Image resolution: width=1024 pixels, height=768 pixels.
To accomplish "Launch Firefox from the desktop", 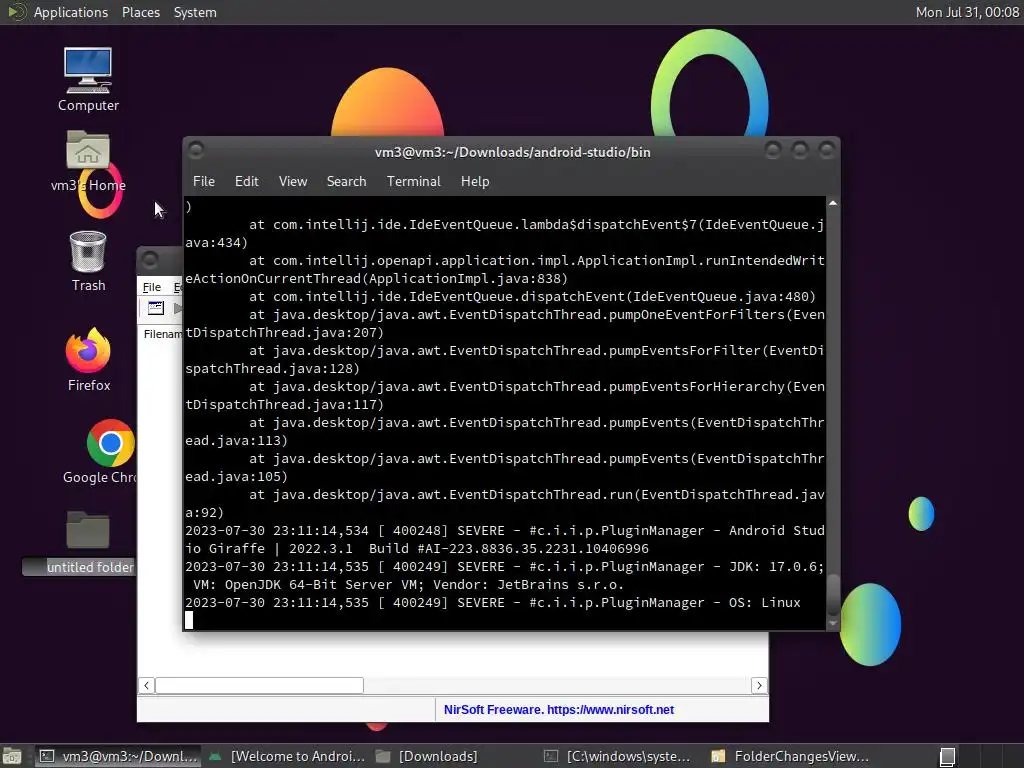I will point(88,359).
